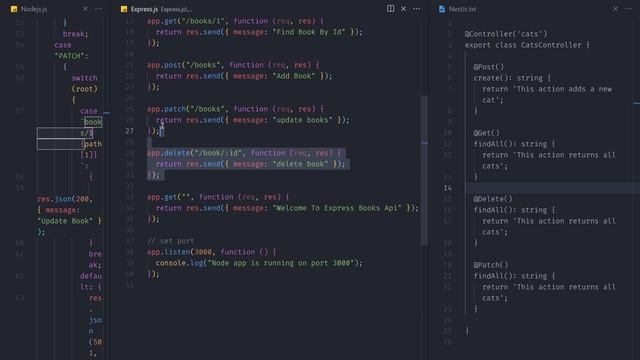
Task: Select the Express.js editor tab
Action: [144, 9]
